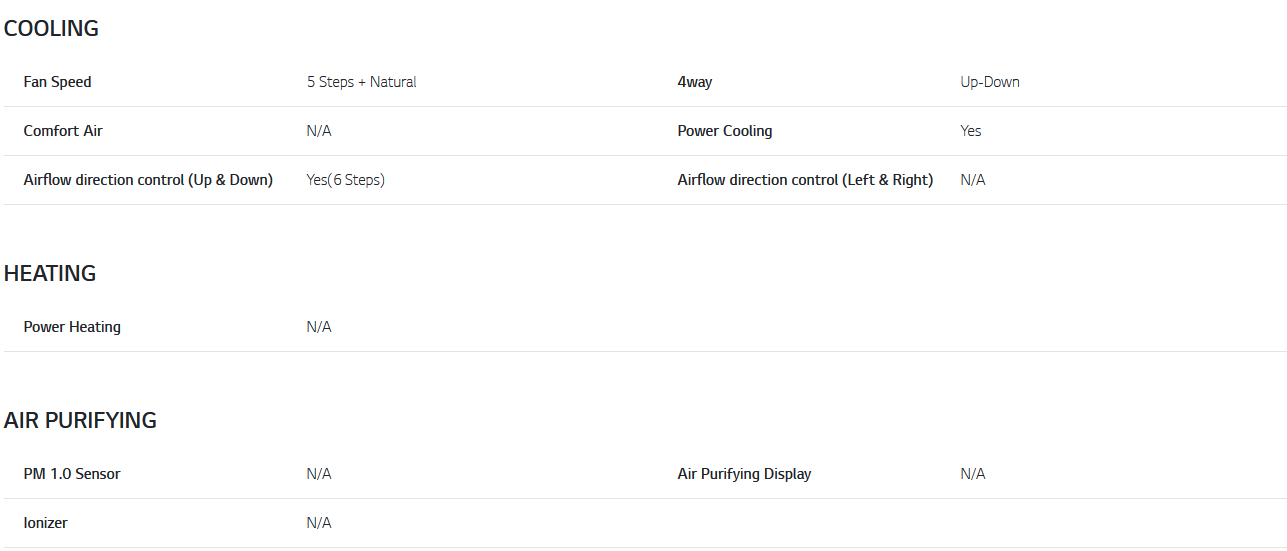Select the Airflow direction control (Left & Right) label
The image size is (1287, 551).
(x=805, y=180)
